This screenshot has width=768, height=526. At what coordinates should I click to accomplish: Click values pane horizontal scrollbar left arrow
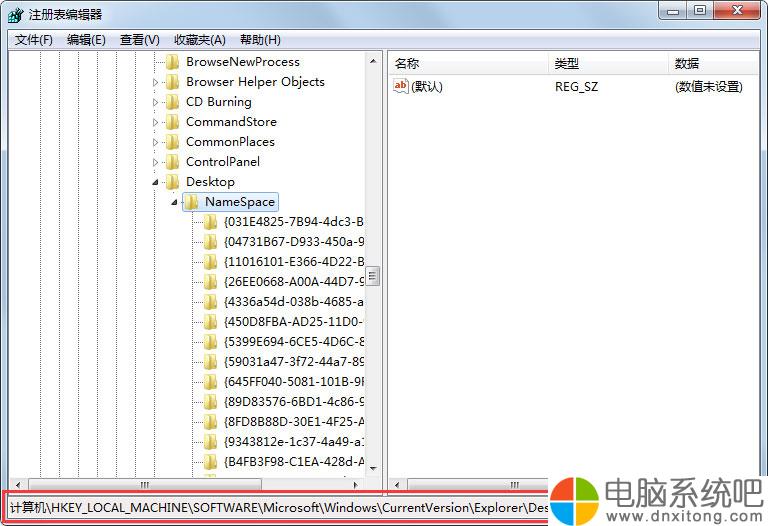[397, 485]
